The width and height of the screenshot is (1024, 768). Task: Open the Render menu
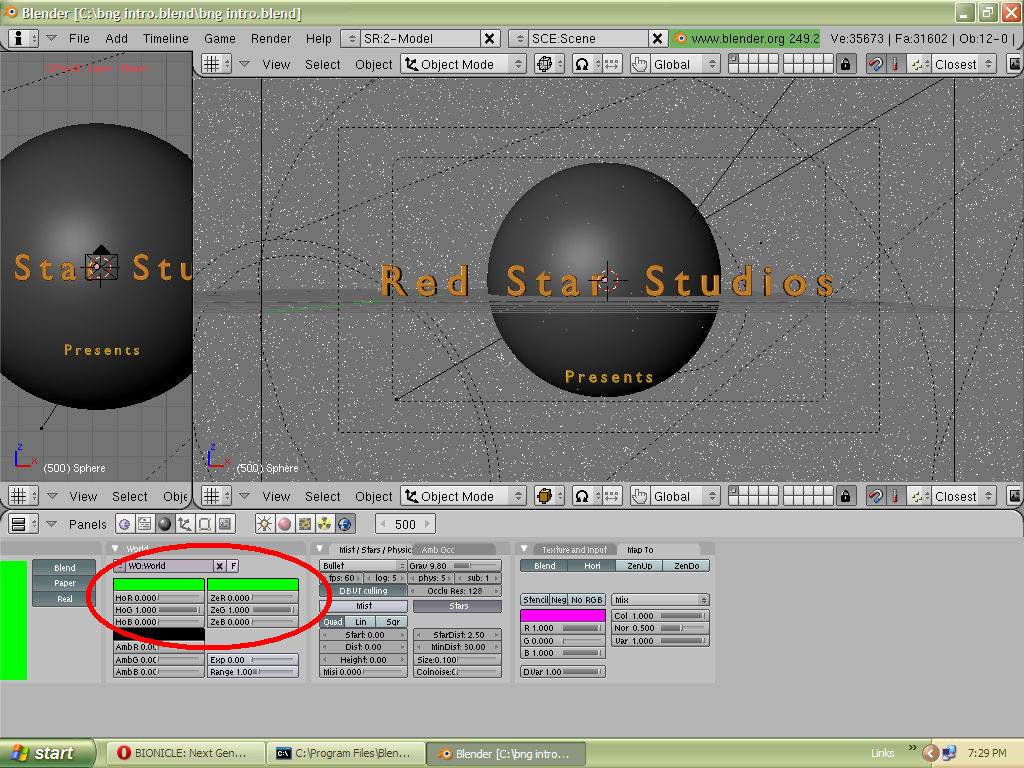click(x=271, y=38)
